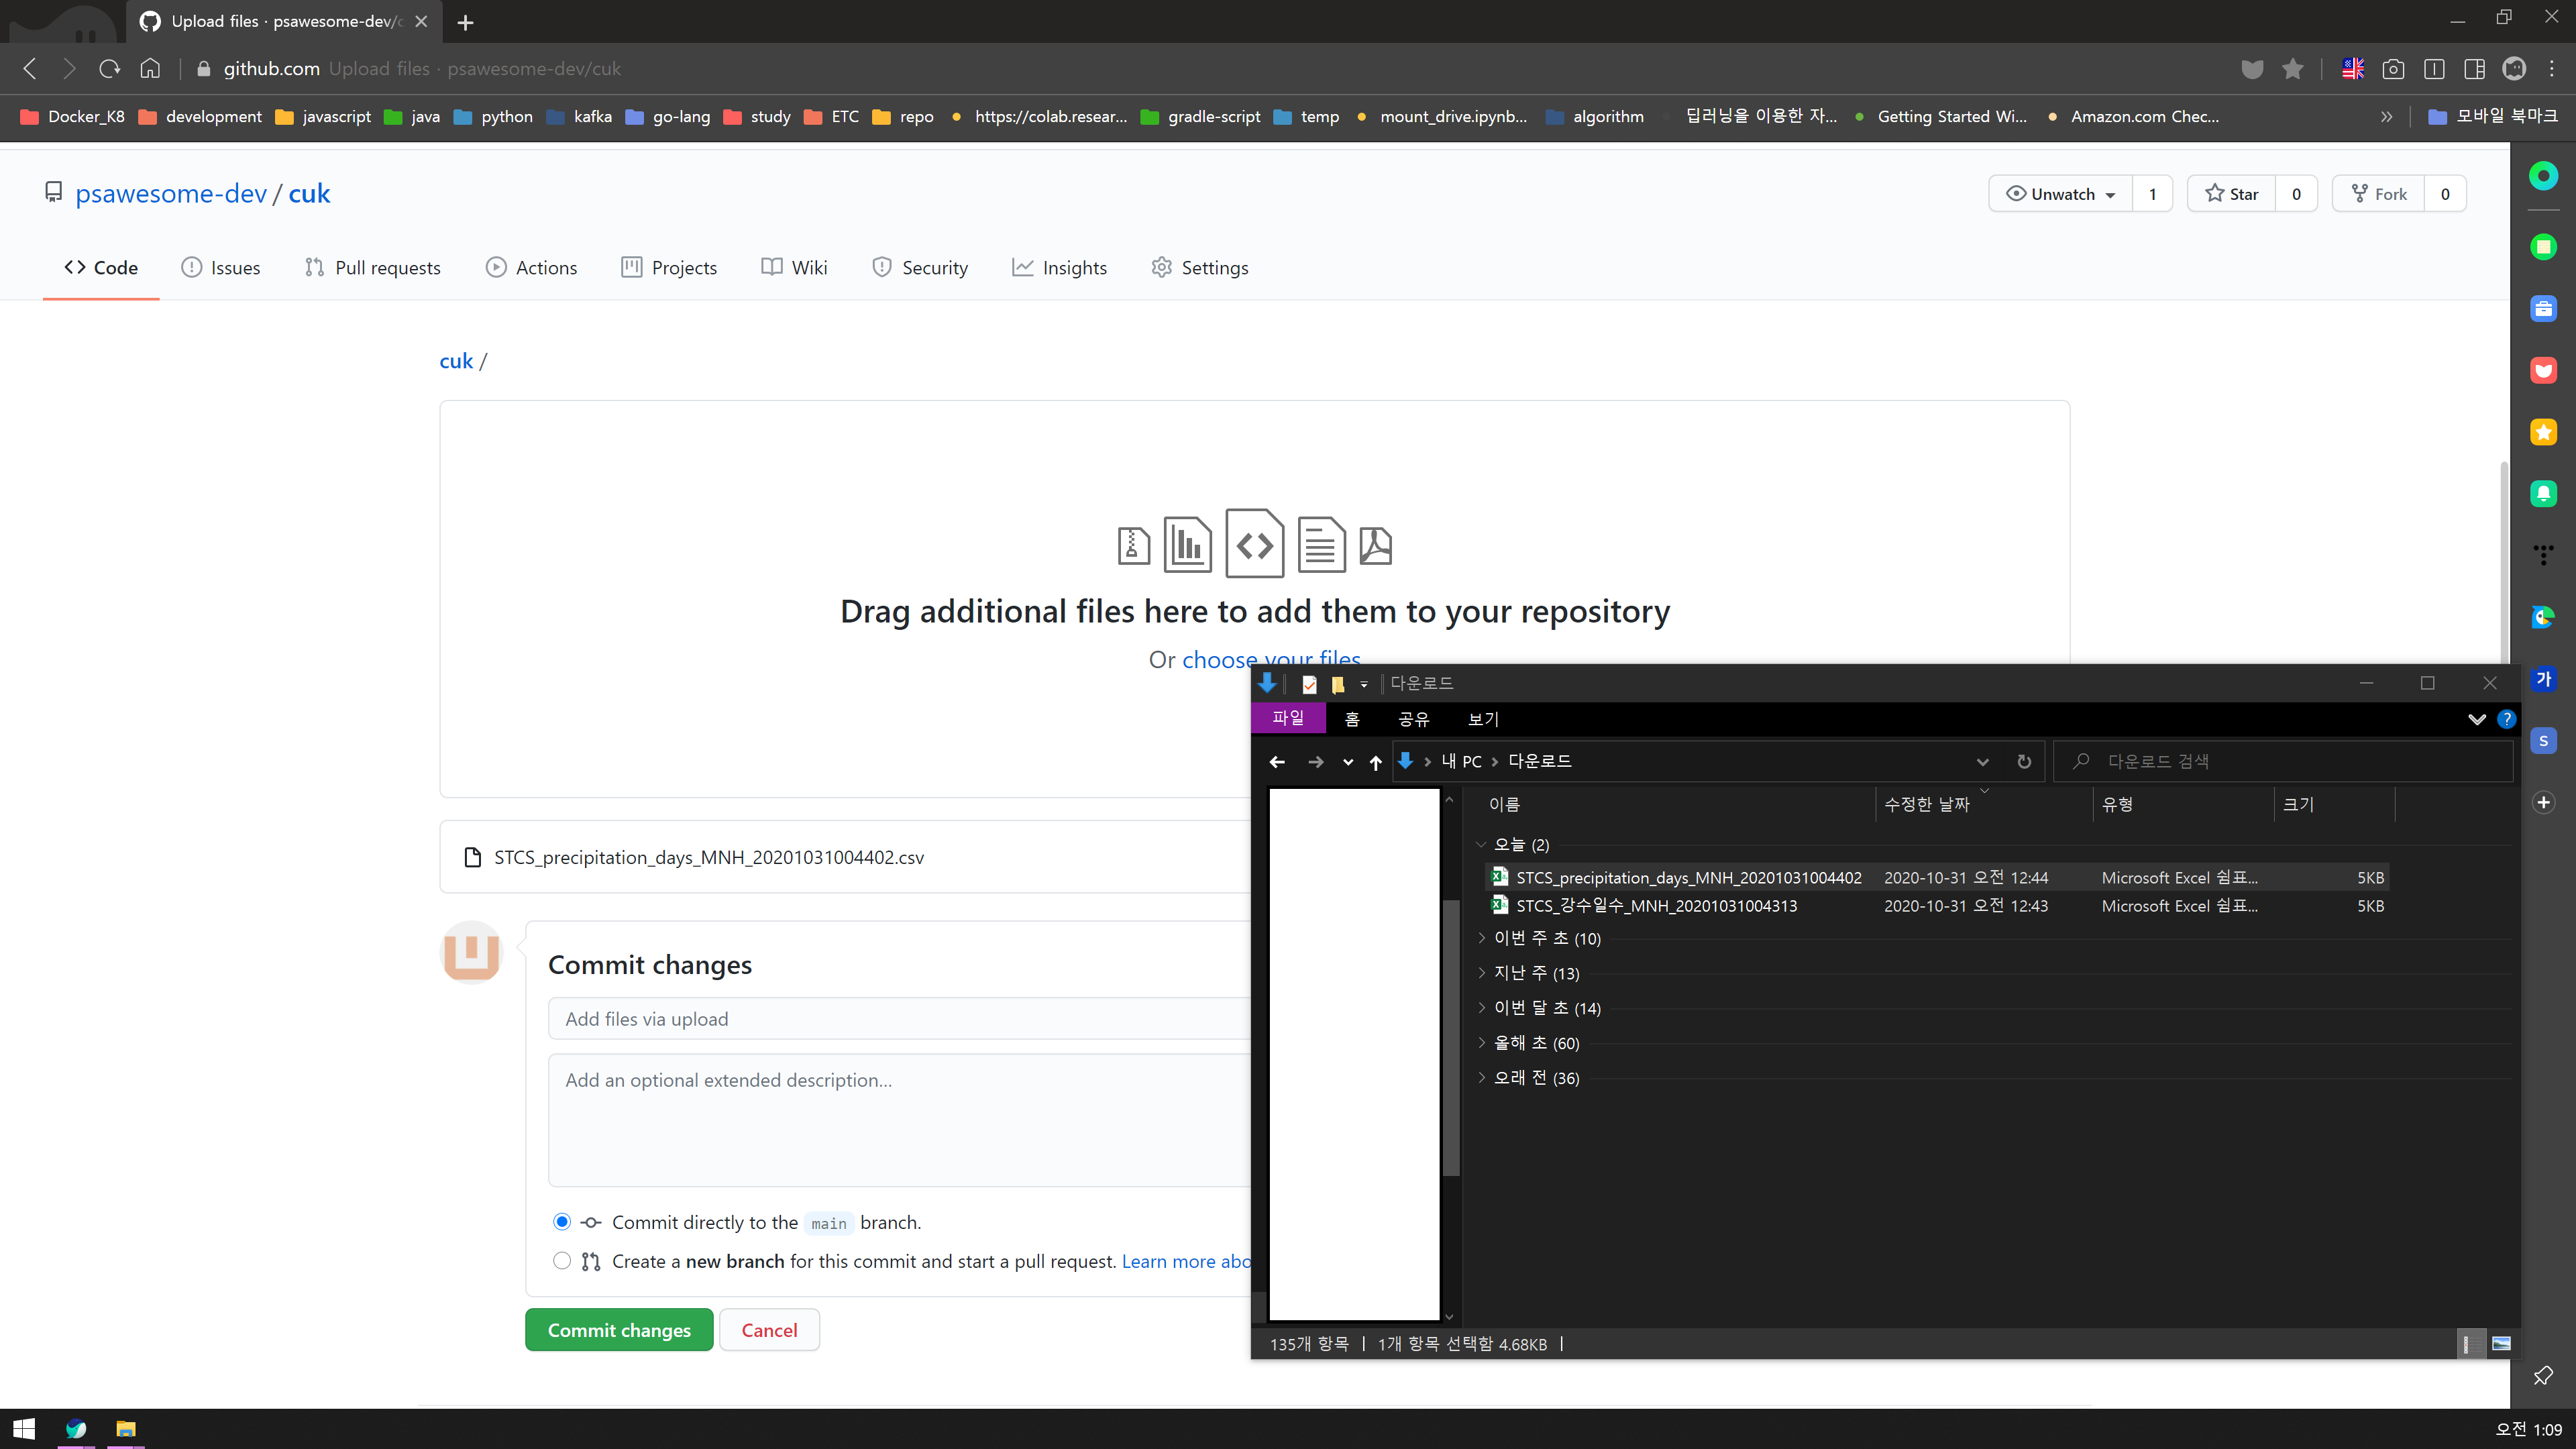Select commit directly to main branch radio

coord(562,1222)
